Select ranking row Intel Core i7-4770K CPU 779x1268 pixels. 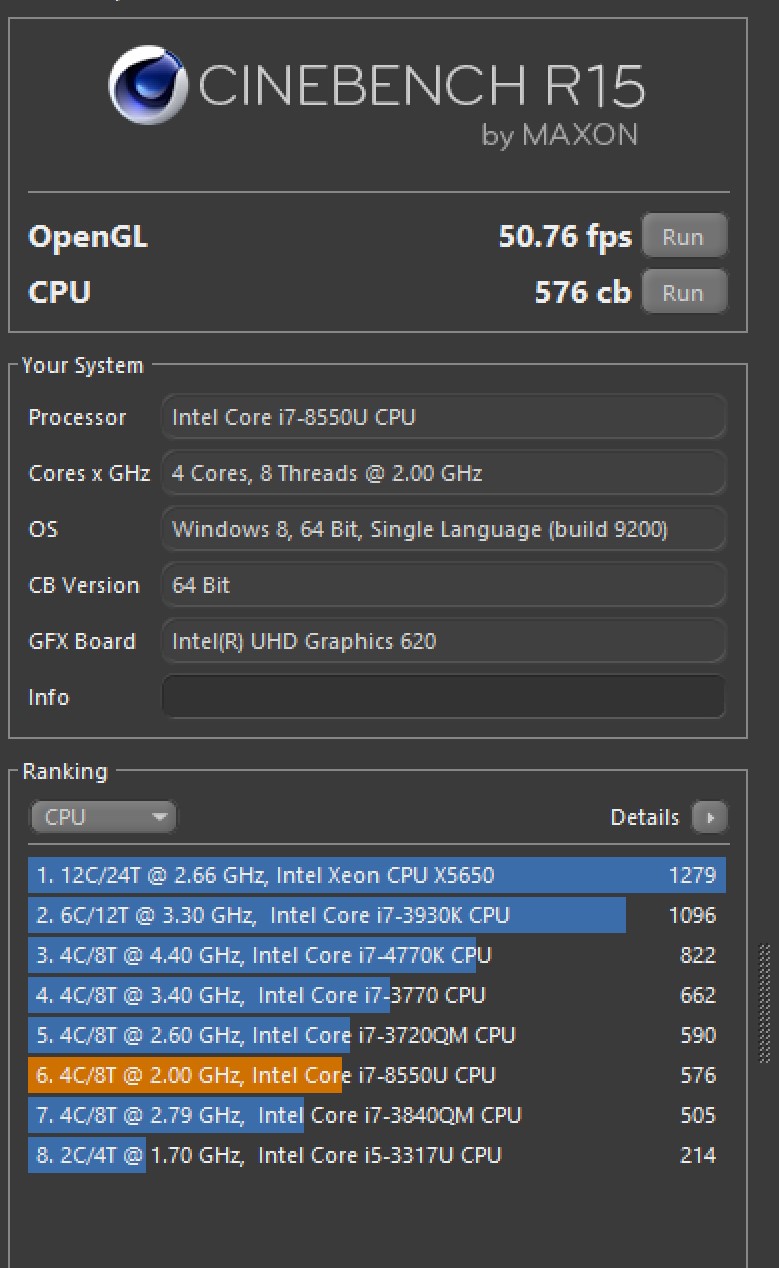[377, 955]
